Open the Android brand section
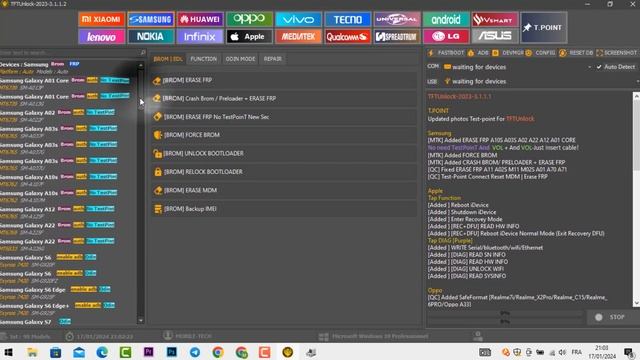 pos(446,19)
